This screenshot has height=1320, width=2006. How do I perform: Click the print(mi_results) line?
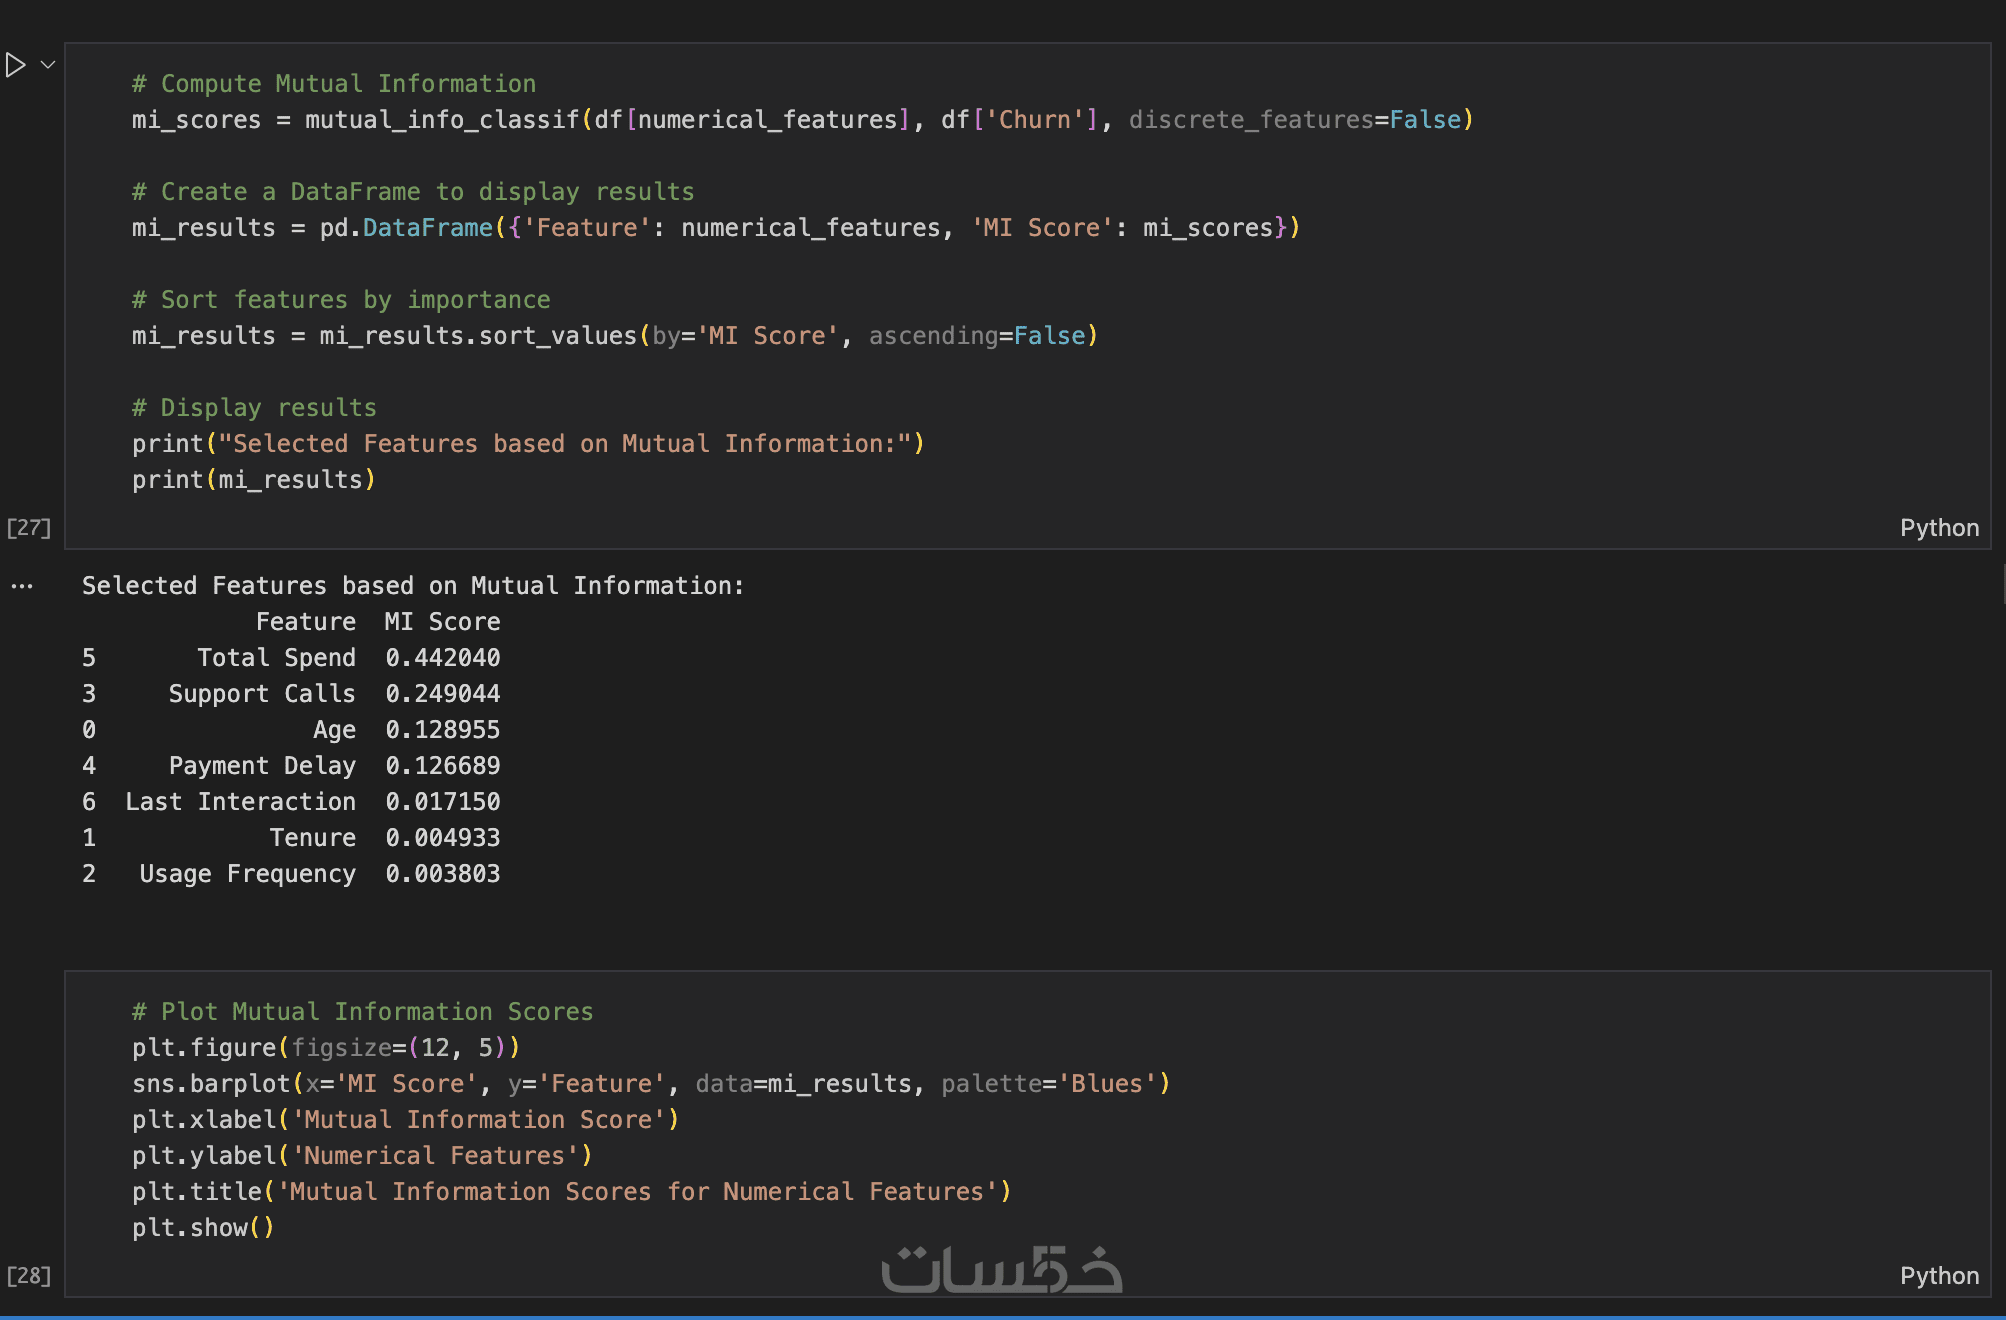253,480
